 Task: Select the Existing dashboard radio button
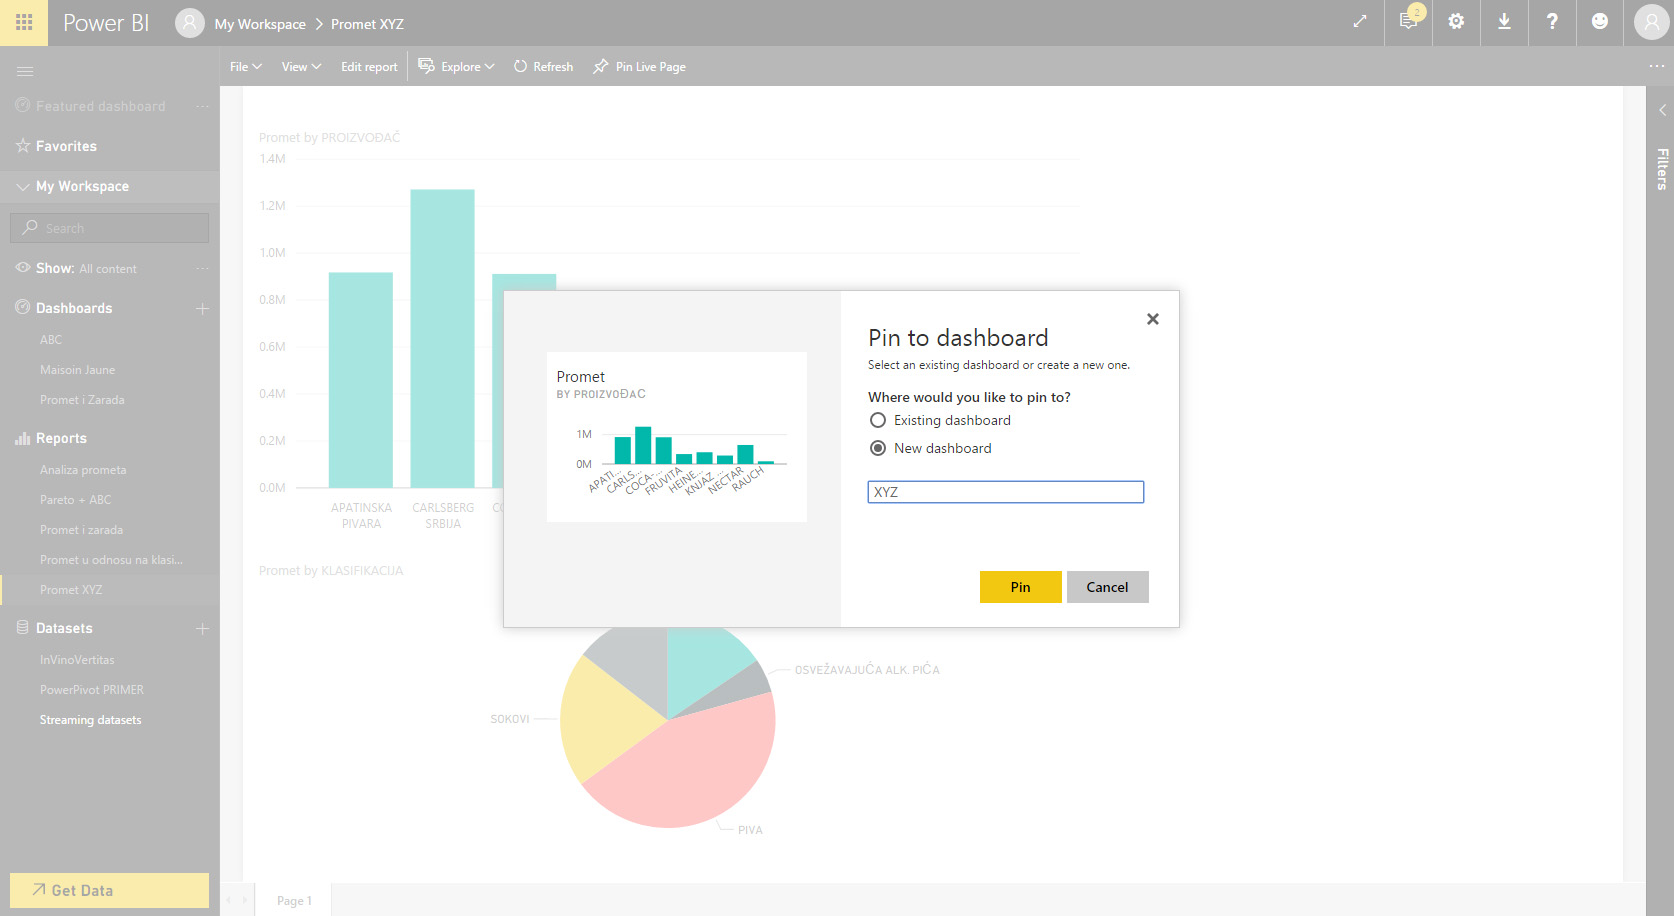coord(878,420)
